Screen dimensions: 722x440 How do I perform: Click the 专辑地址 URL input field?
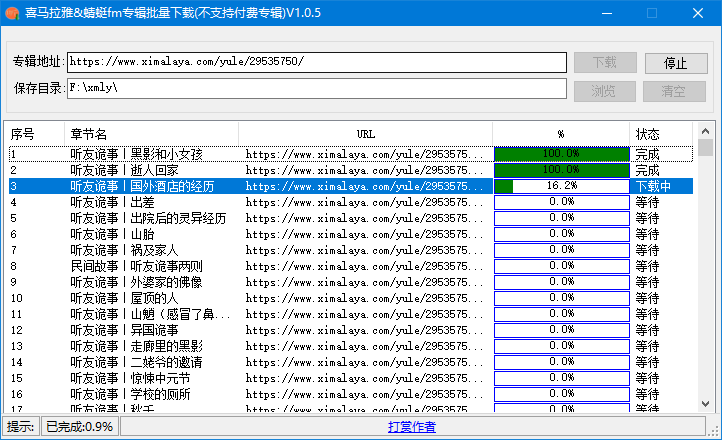click(316, 61)
